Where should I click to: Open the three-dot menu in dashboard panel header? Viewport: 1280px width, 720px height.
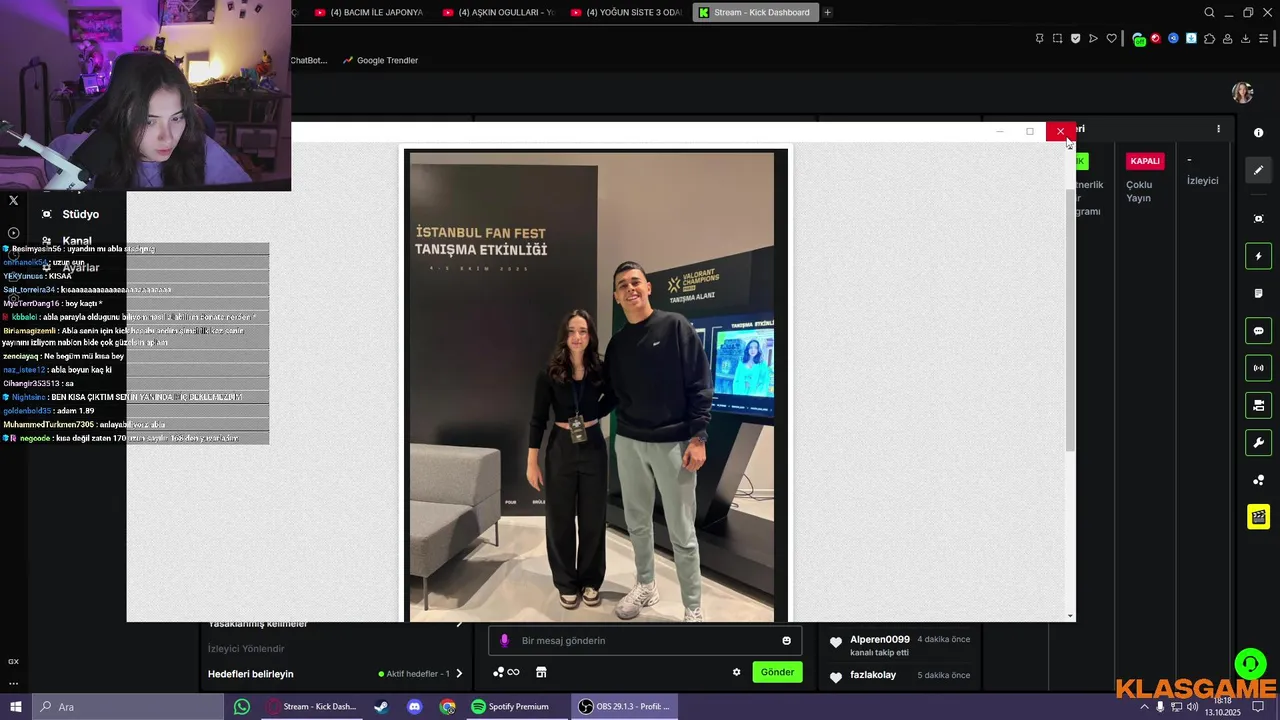1218,129
